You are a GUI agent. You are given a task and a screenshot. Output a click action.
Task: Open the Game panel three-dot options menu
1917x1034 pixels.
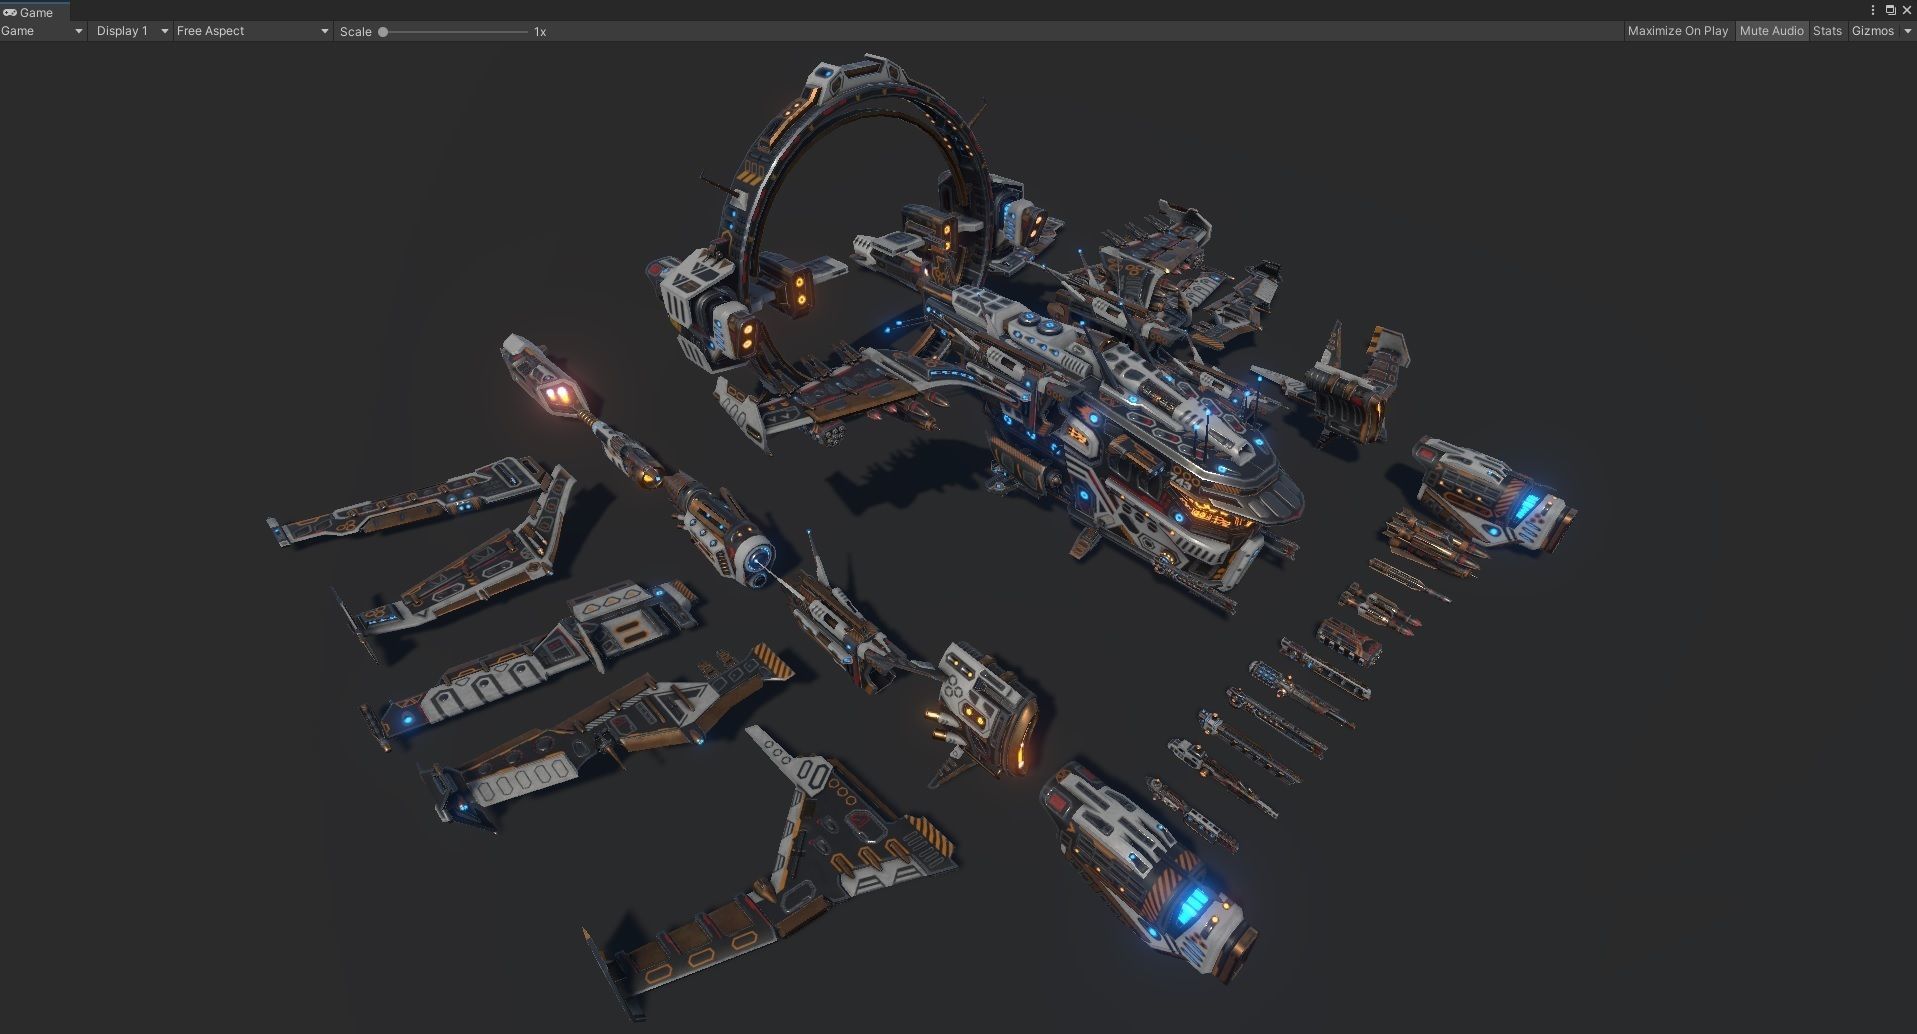(x=1873, y=10)
